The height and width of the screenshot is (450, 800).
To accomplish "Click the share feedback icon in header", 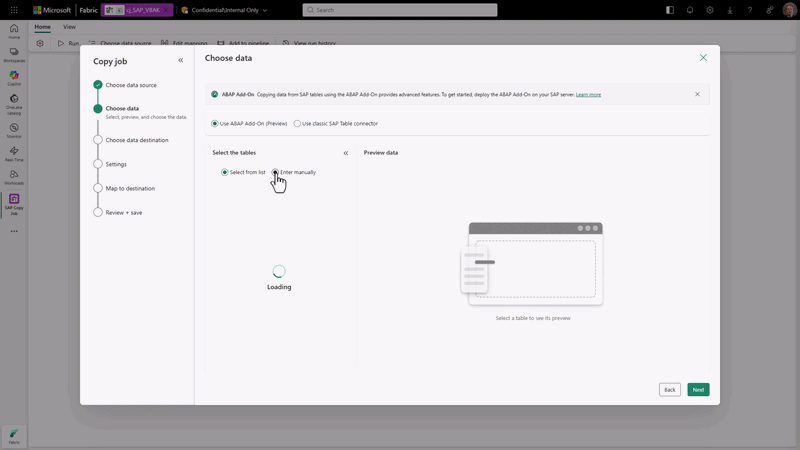I will (769, 10).
